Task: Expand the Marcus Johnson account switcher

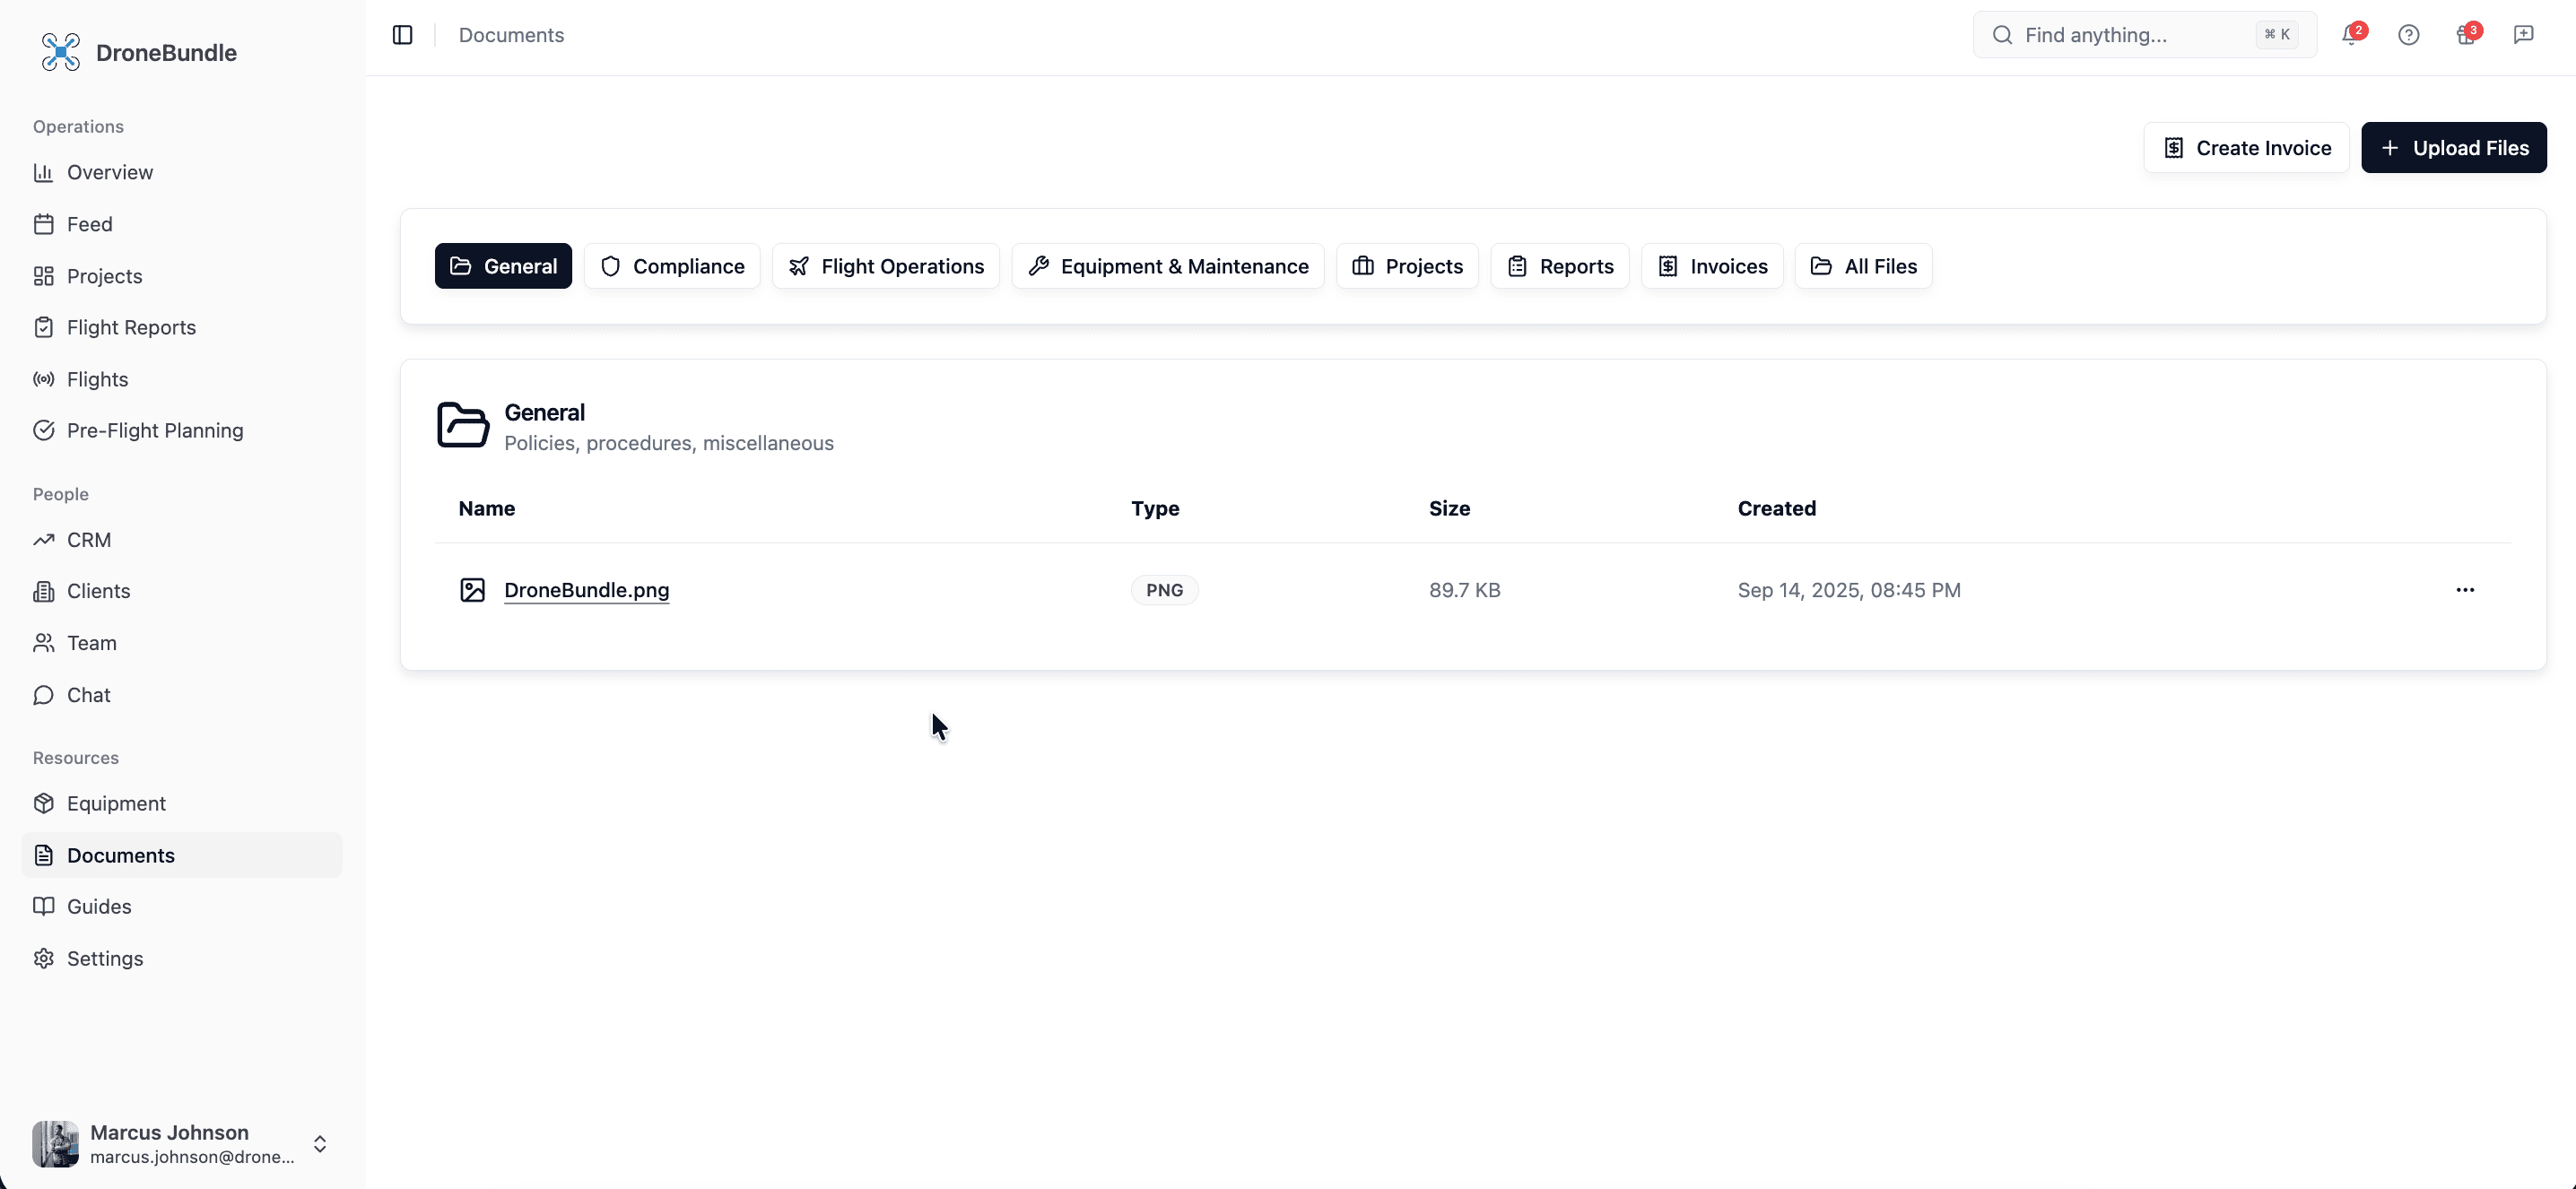Action: point(319,1143)
